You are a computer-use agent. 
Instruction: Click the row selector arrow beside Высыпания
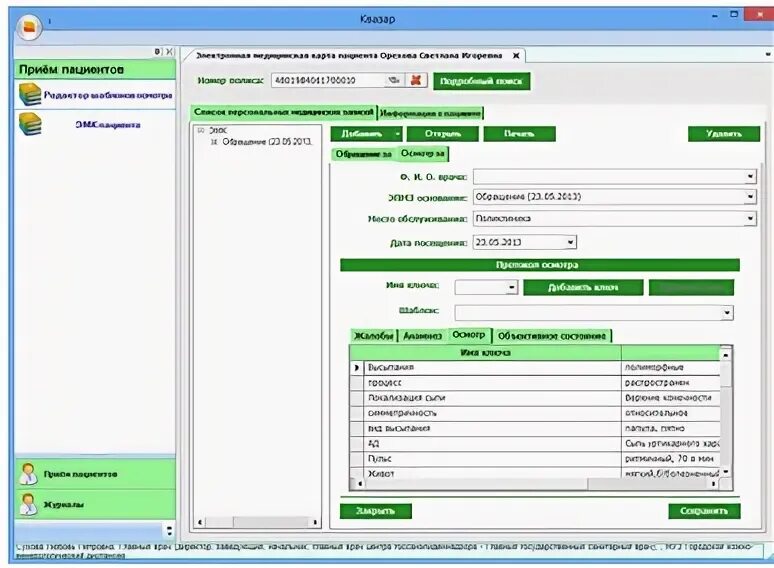(357, 368)
